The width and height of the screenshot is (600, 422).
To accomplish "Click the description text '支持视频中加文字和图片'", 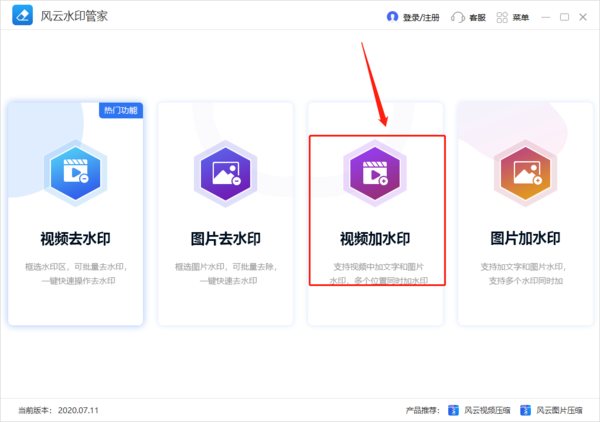I will tap(378, 267).
